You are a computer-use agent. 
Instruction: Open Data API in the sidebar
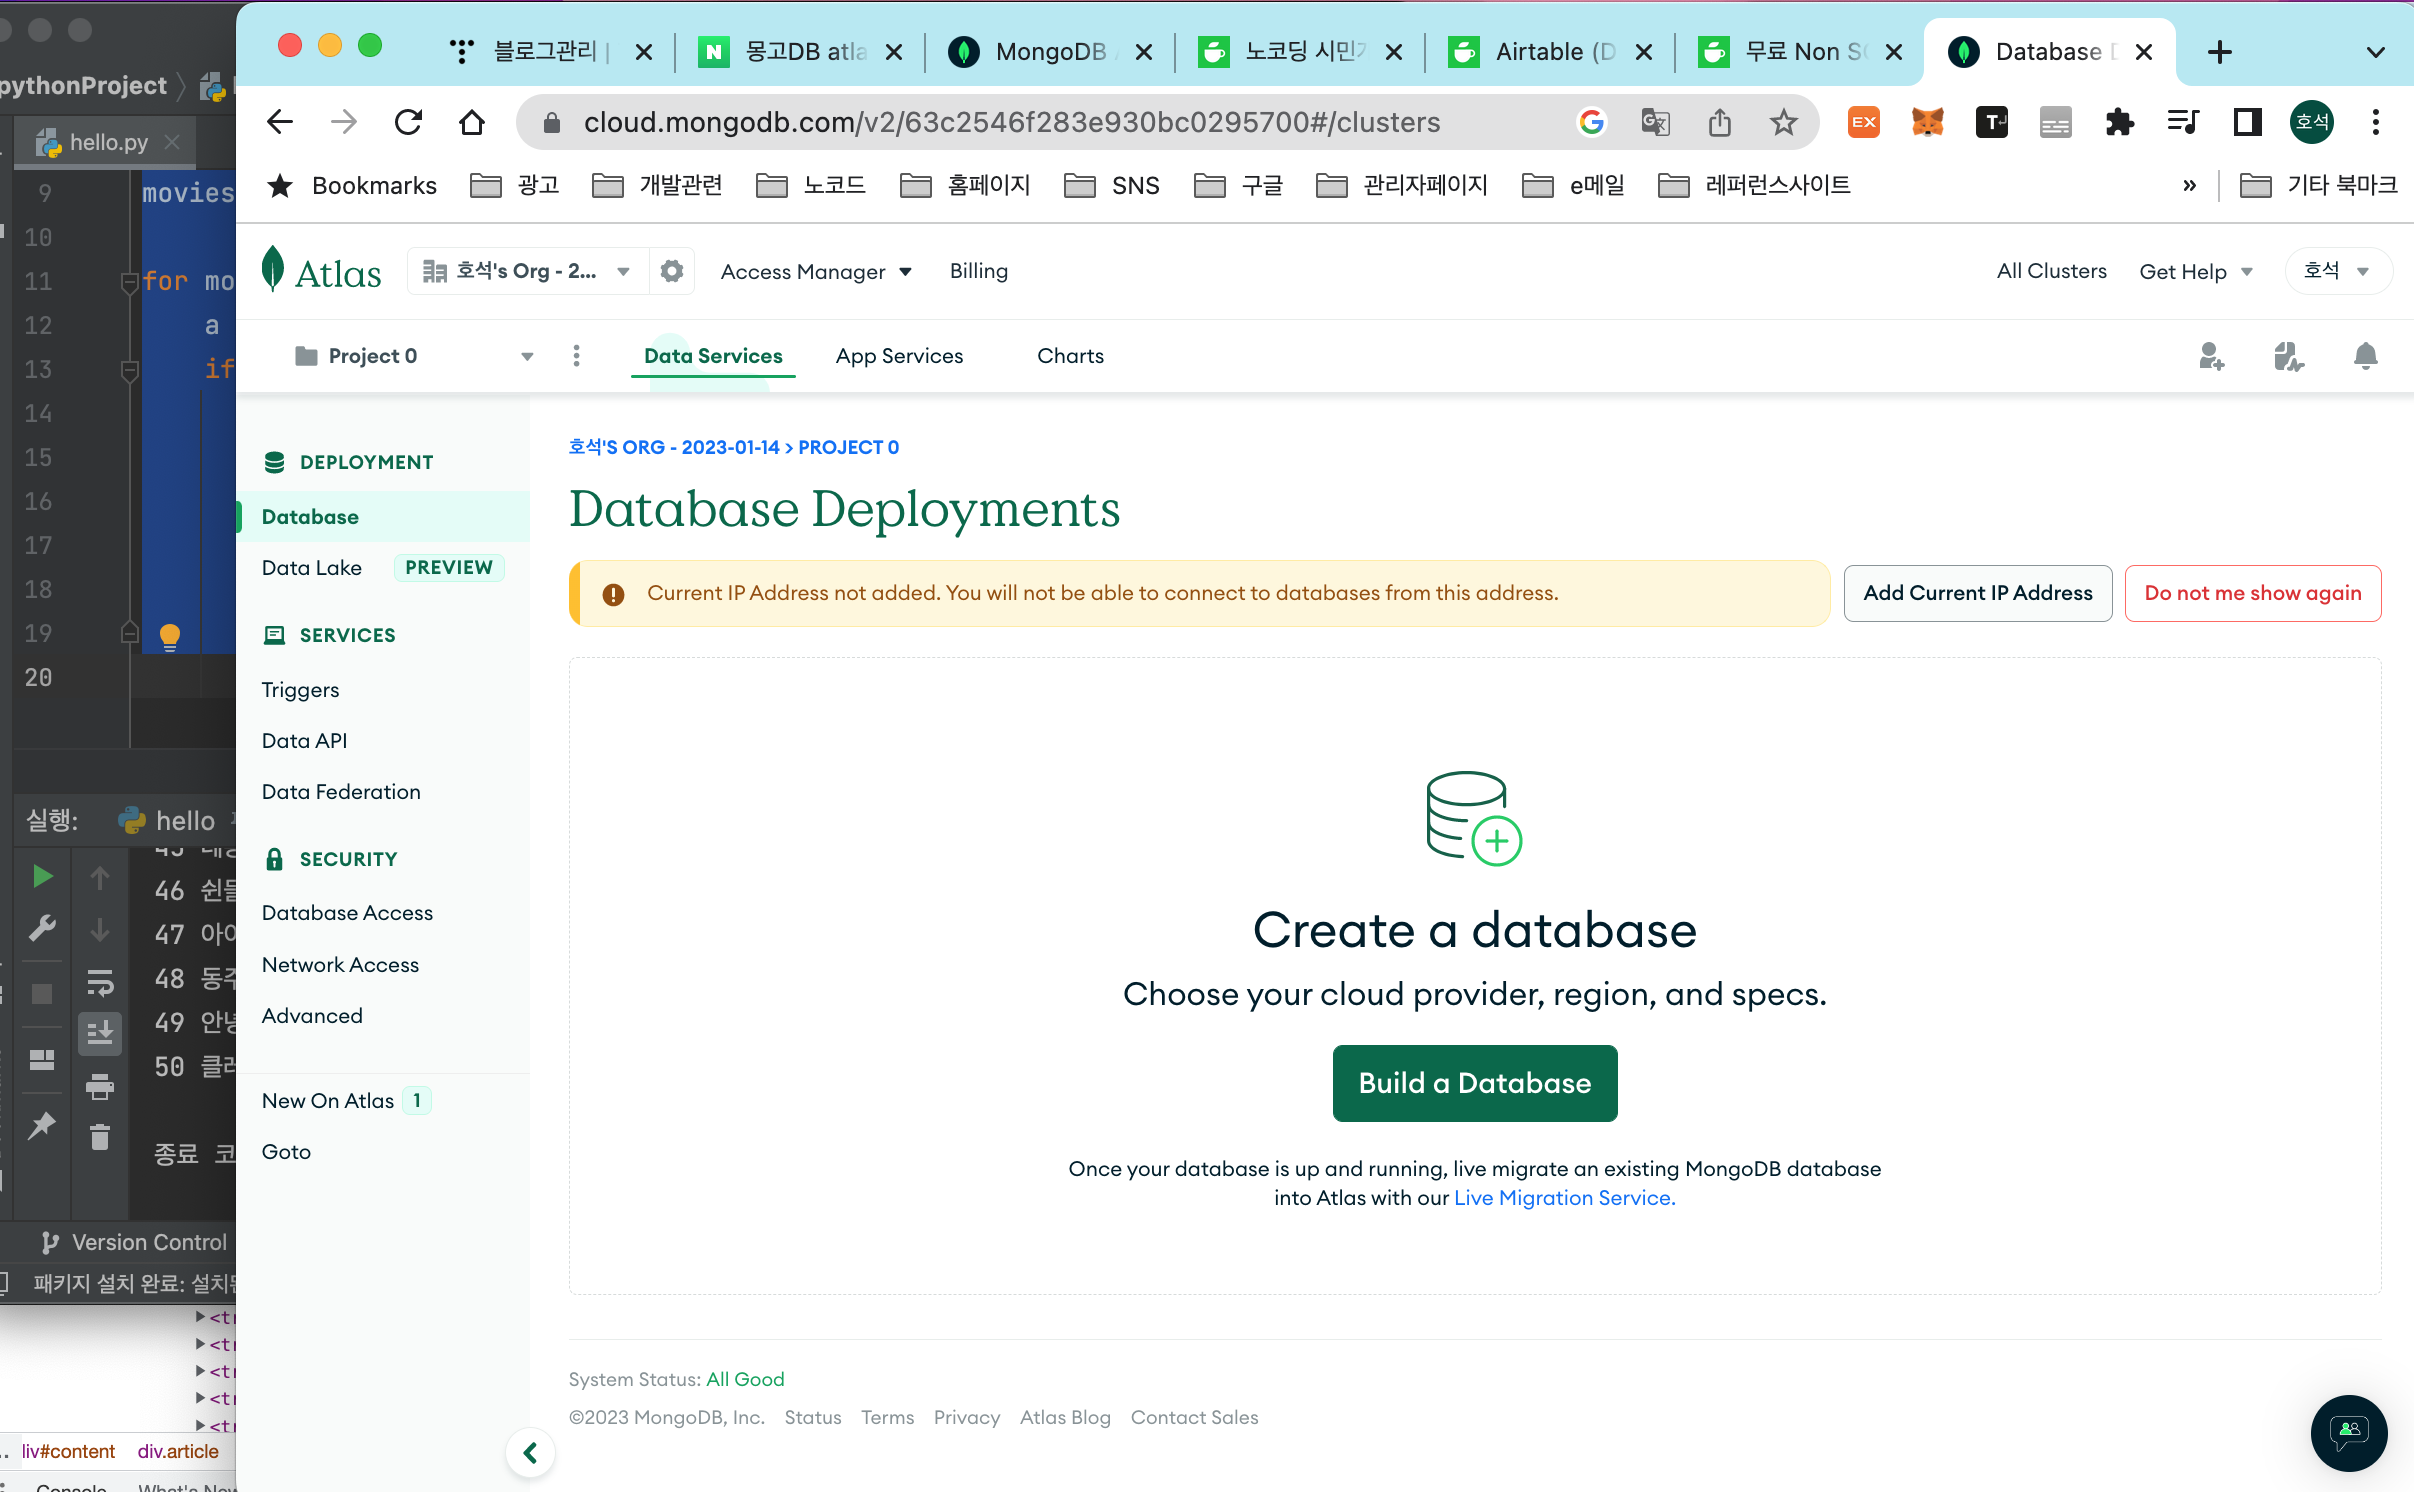click(x=304, y=741)
